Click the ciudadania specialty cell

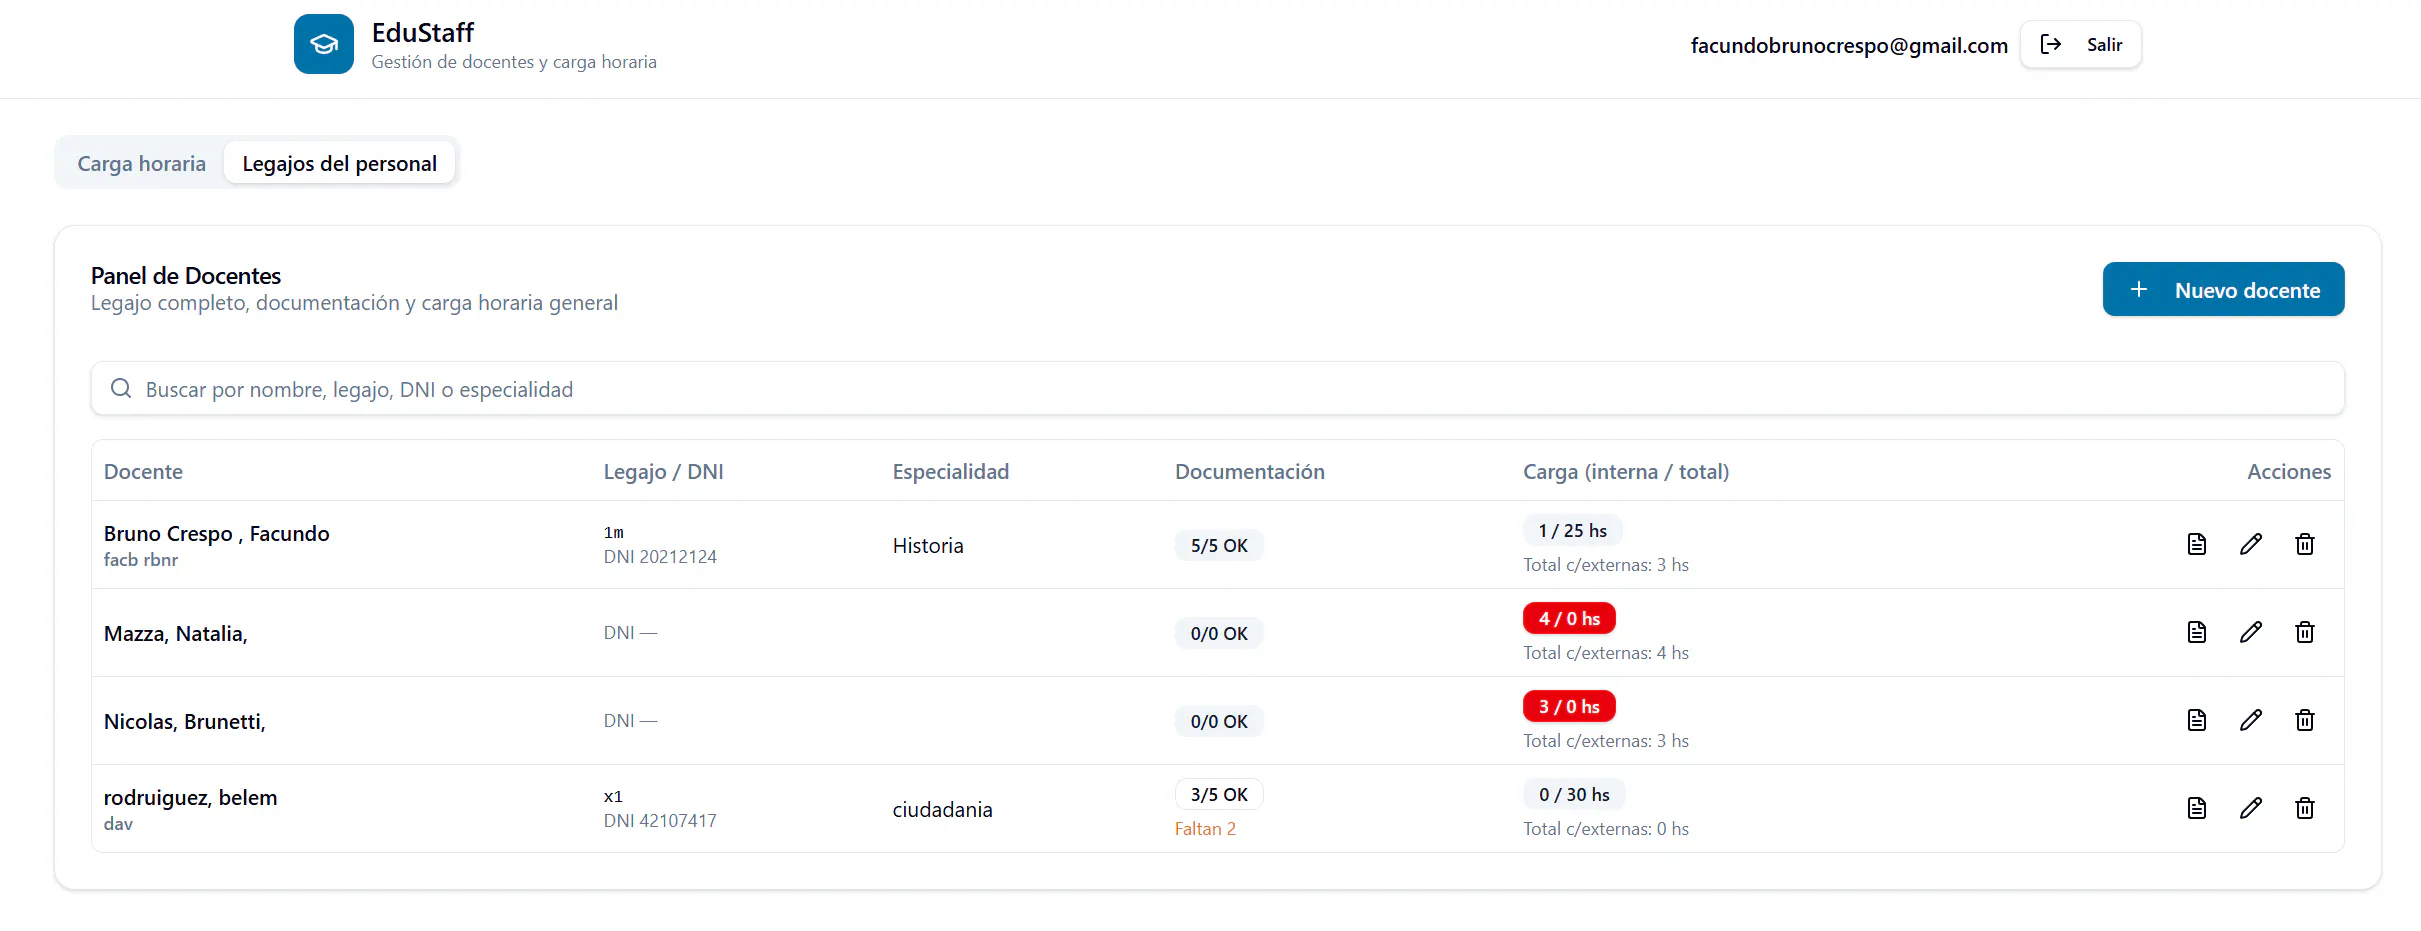(942, 809)
